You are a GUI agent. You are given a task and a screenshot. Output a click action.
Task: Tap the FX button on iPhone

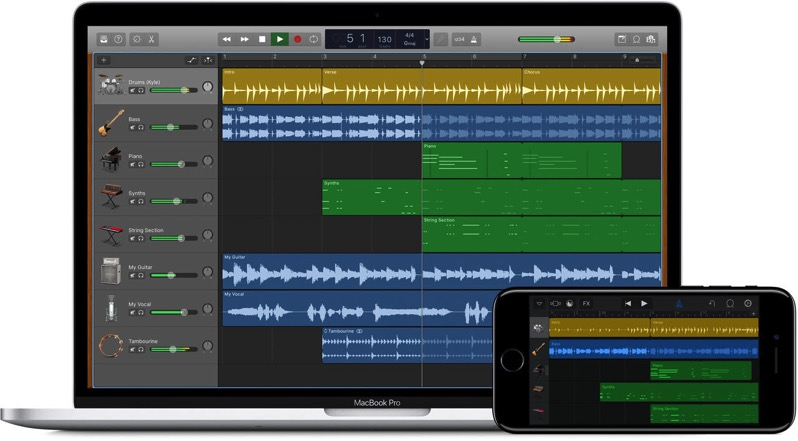tap(586, 303)
